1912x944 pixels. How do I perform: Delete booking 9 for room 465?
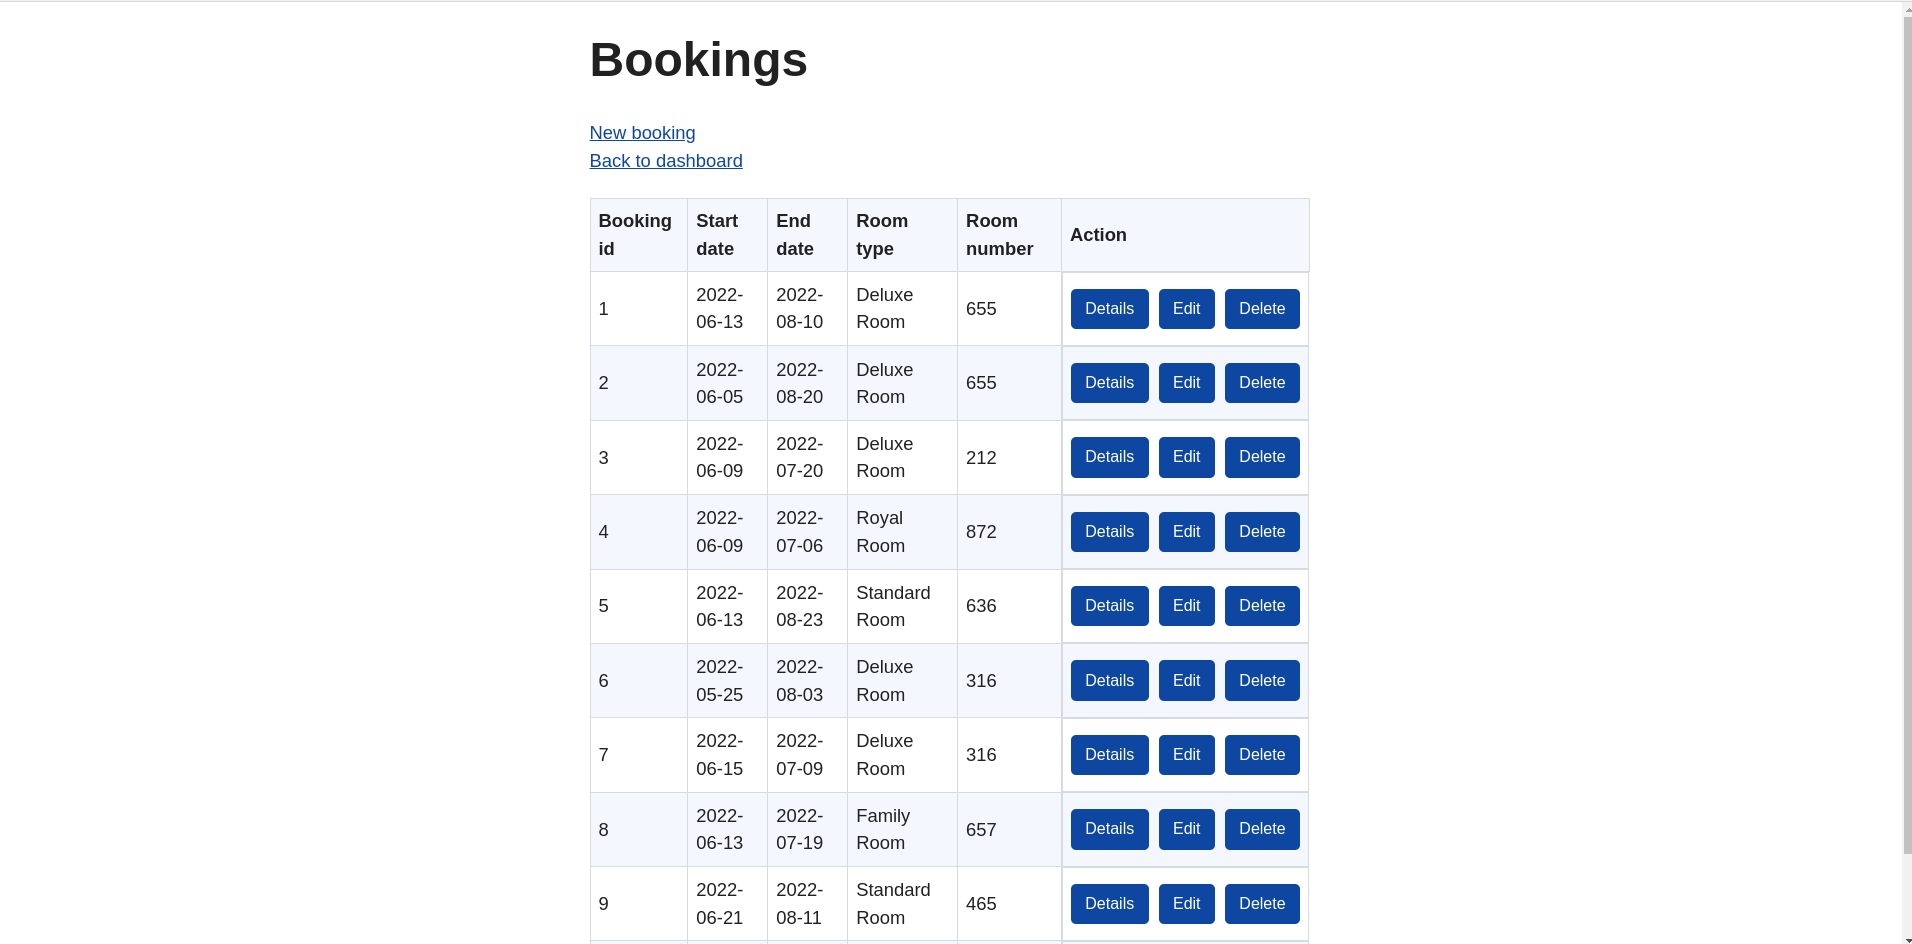(1261, 903)
